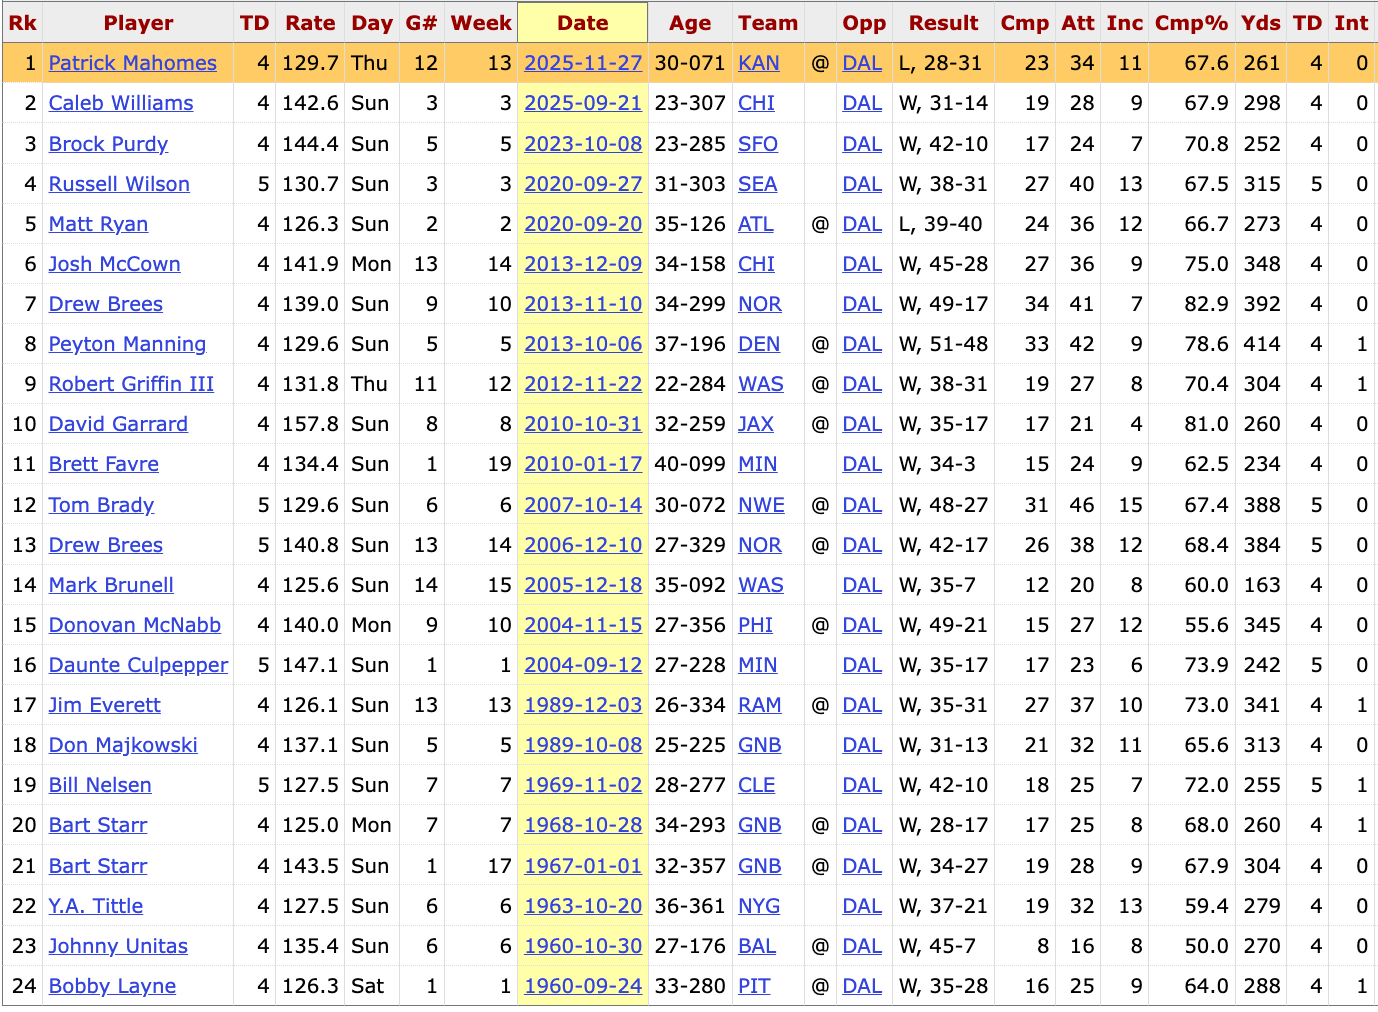This screenshot has height=1012, width=1378.
Task: Open the 2012-11-22 game boxscore
Action: (583, 384)
